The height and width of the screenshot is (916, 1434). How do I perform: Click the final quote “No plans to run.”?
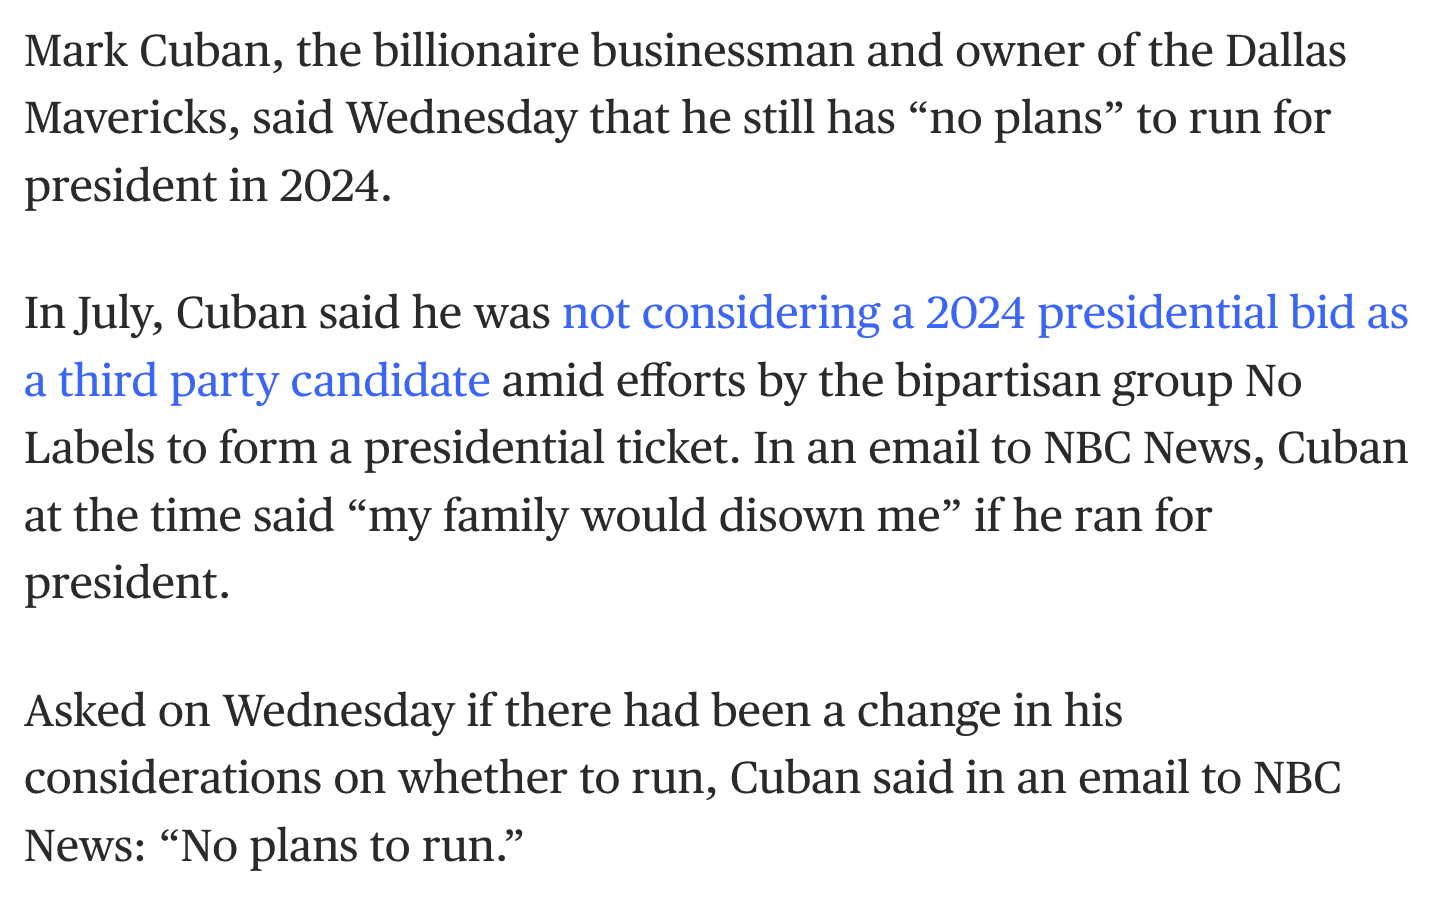pyautogui.click(x=341, y=846)
